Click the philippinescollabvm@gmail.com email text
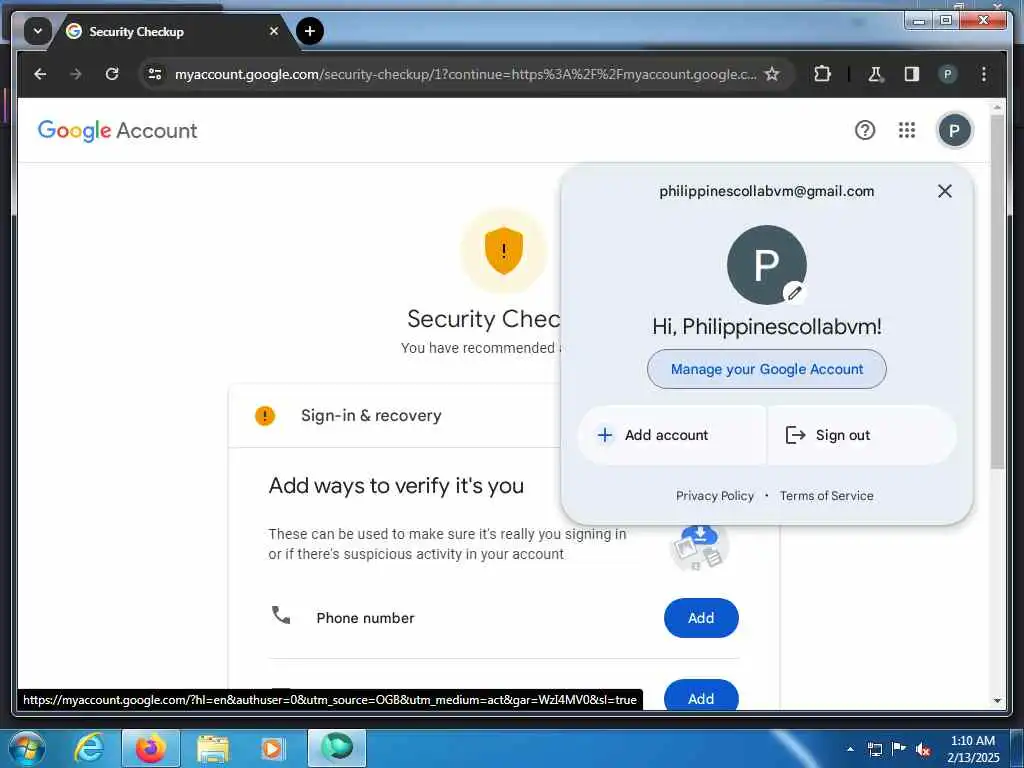Image resolution: width=1024 pixels, height=768 pixels. pos(766,191)
